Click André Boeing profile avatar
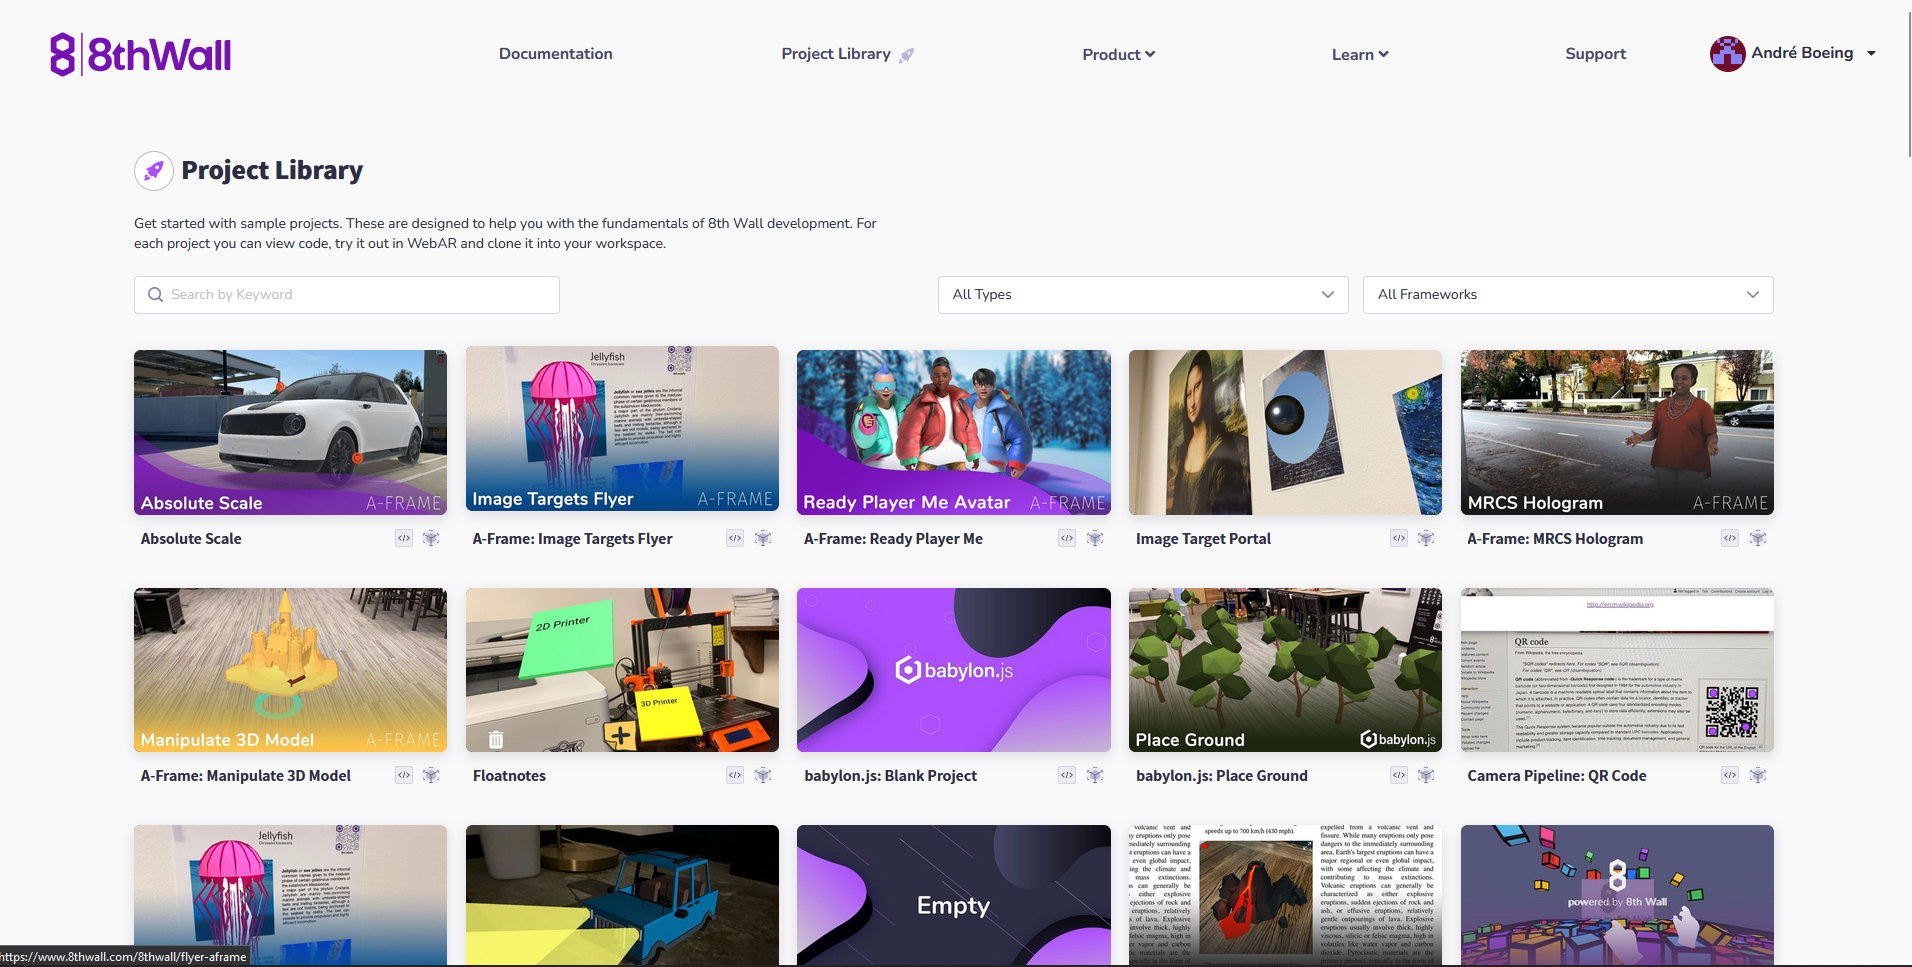 click(x=1727, y=54)
